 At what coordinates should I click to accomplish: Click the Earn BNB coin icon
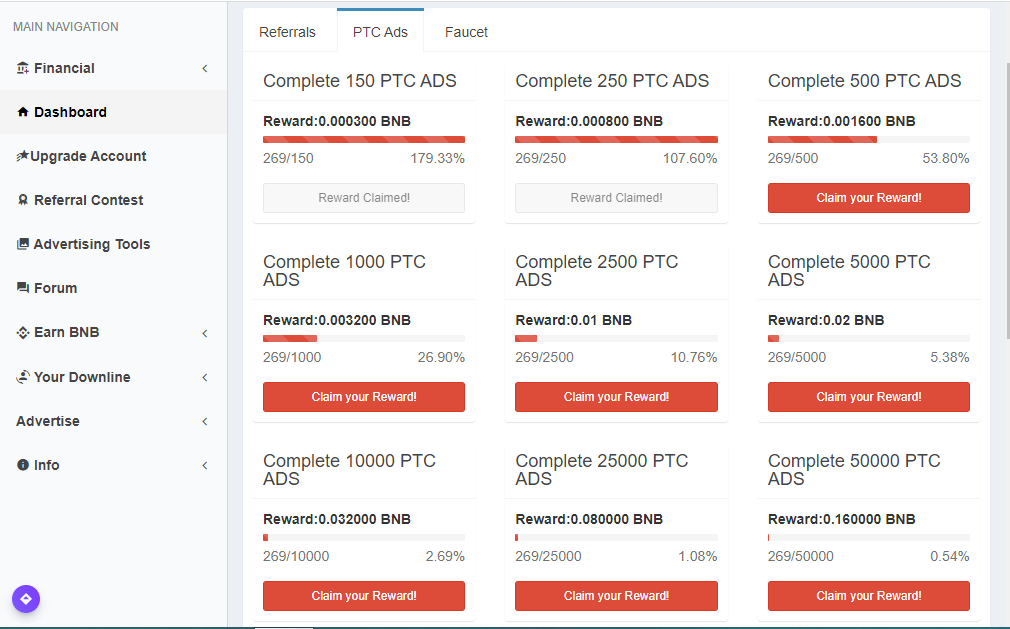pos(23,333)
